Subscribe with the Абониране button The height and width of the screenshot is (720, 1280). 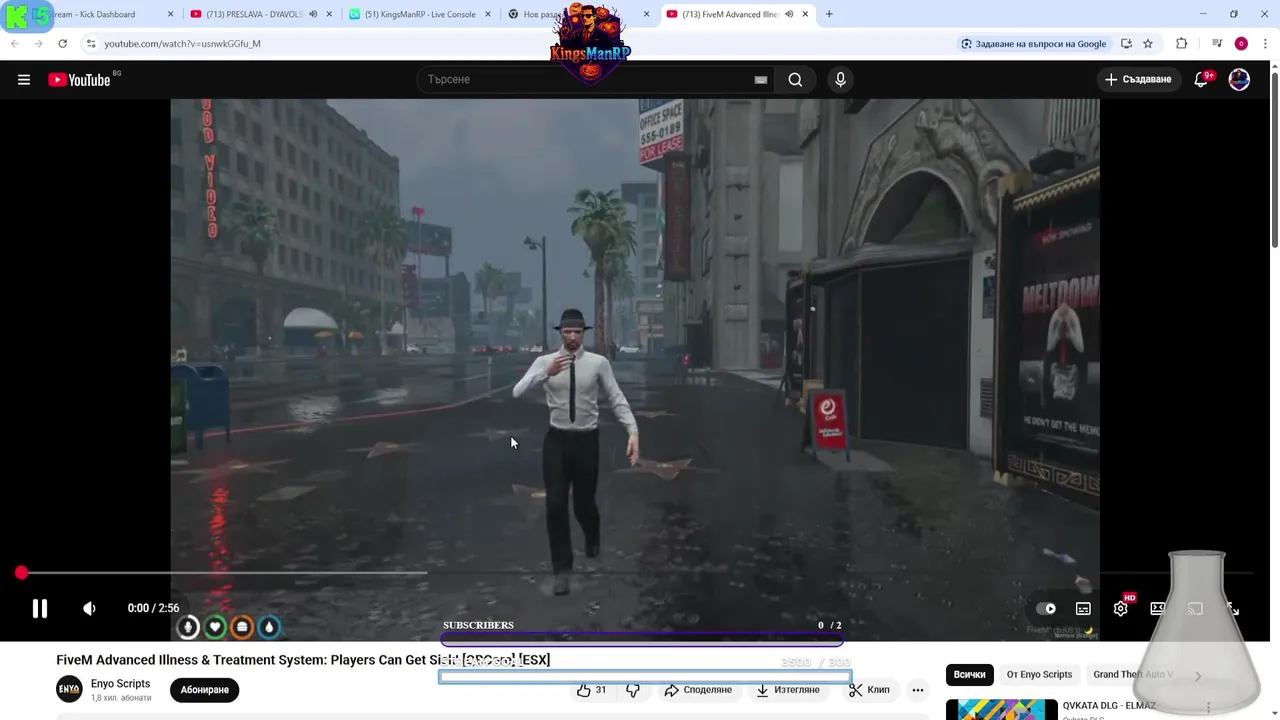205,690
